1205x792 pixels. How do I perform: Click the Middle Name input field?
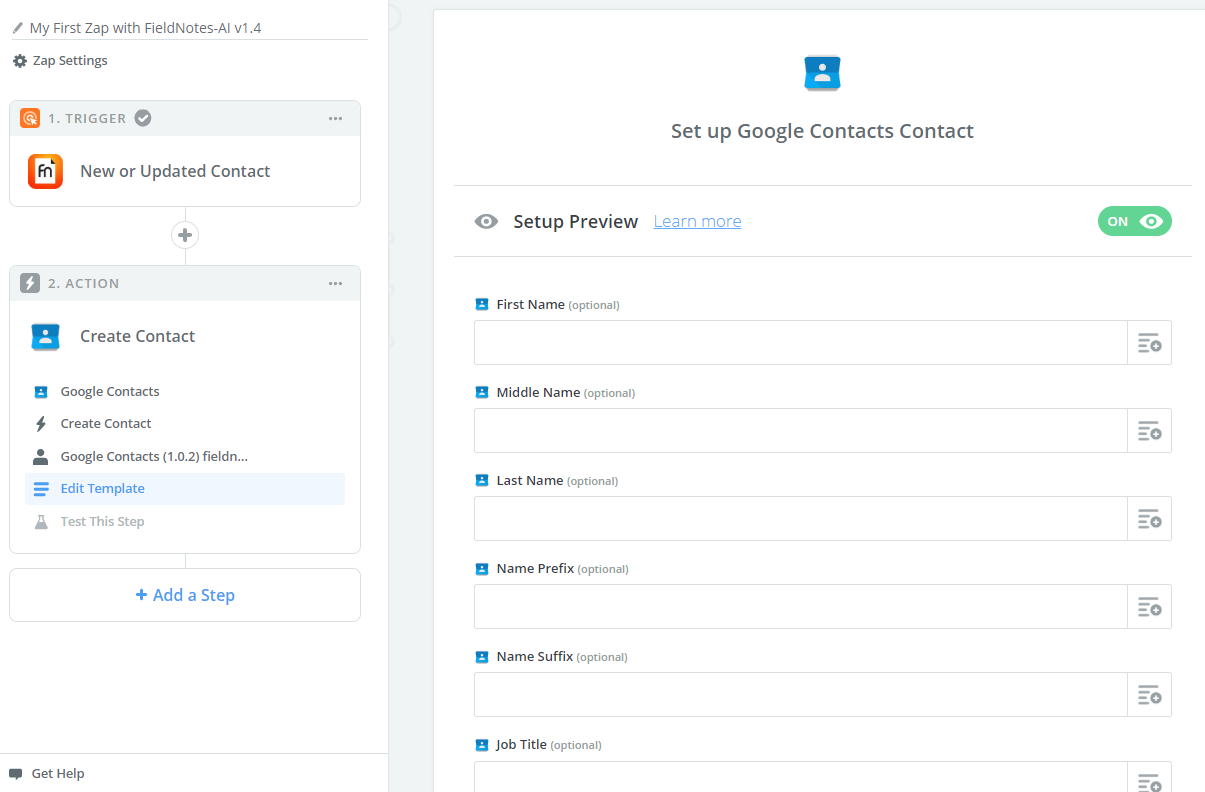(801, 431)
